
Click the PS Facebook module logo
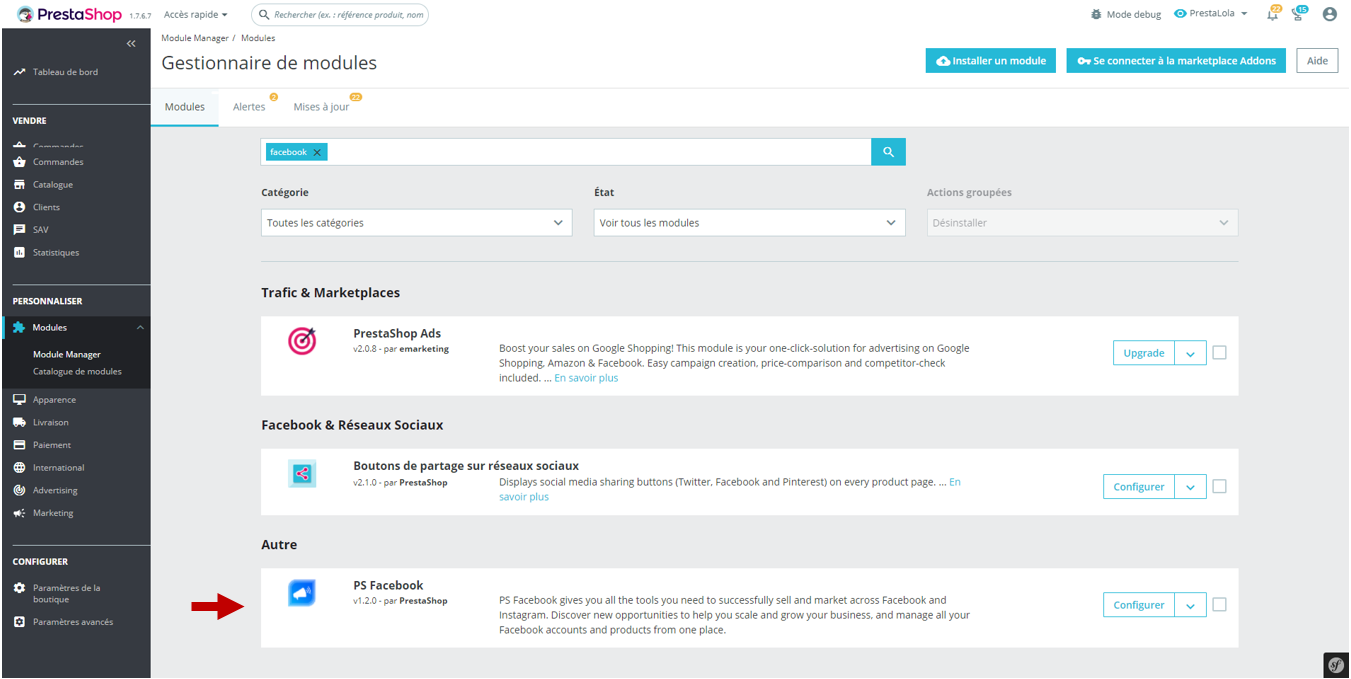[302, 593]
